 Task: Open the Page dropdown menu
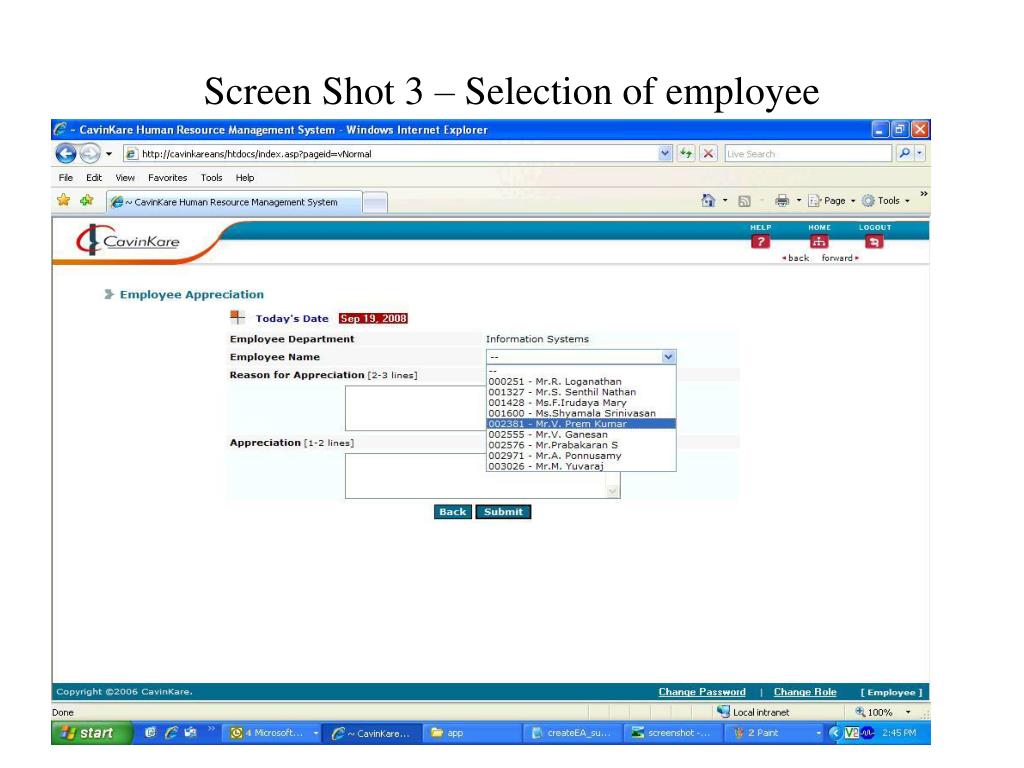[831, 201]
